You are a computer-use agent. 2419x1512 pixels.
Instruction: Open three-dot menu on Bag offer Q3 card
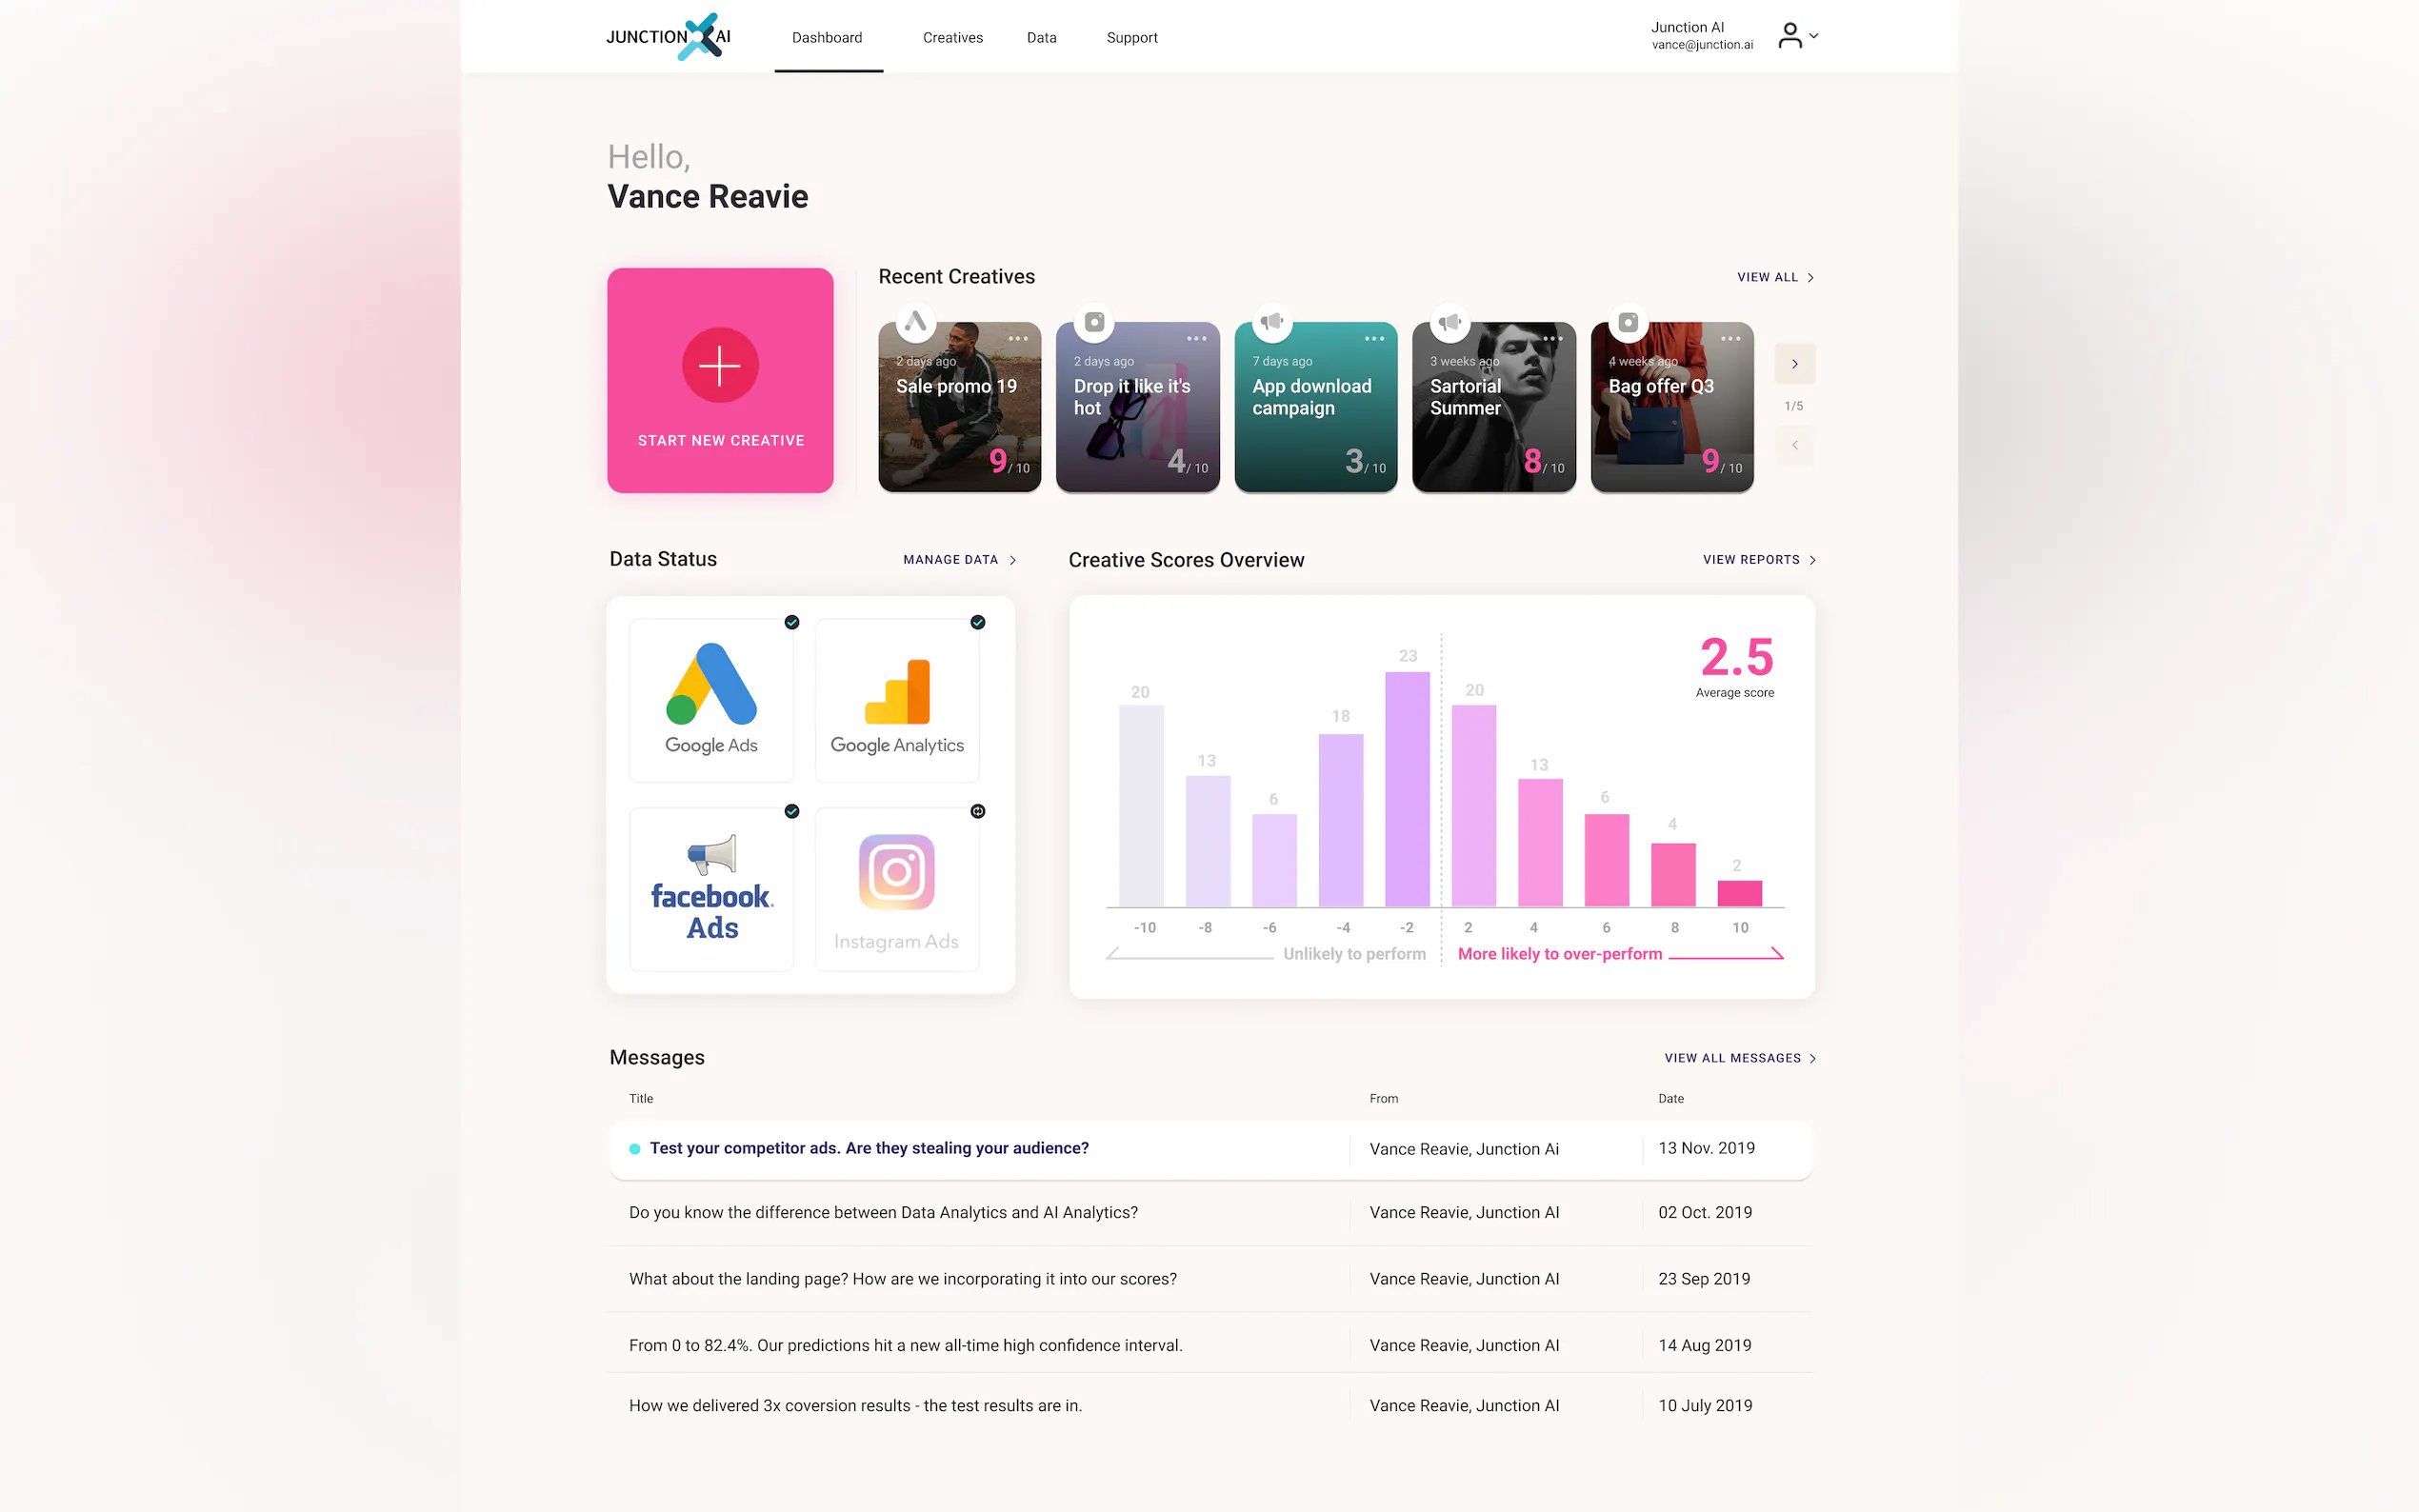(x=1730, y=339)
